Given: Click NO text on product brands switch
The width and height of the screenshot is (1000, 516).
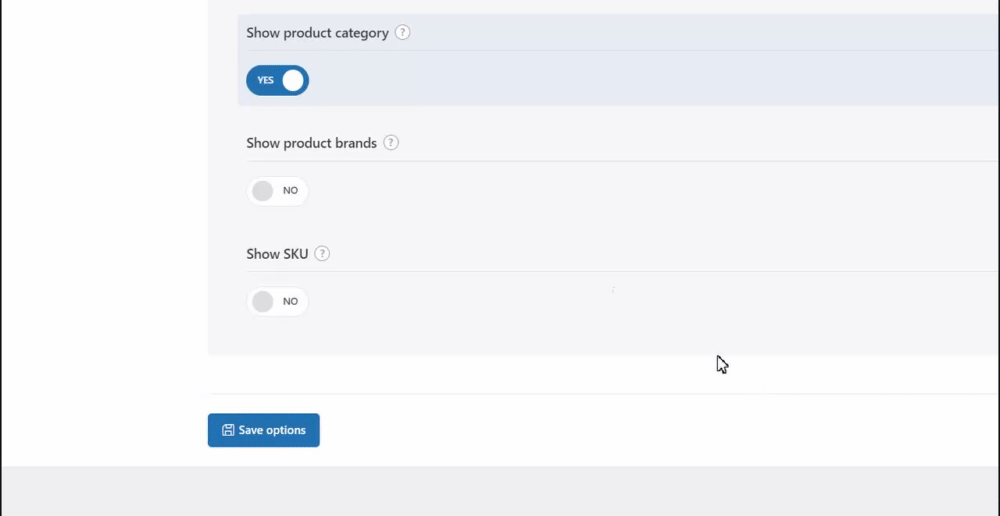Looking at the screenshot, I should pos(290,190).
